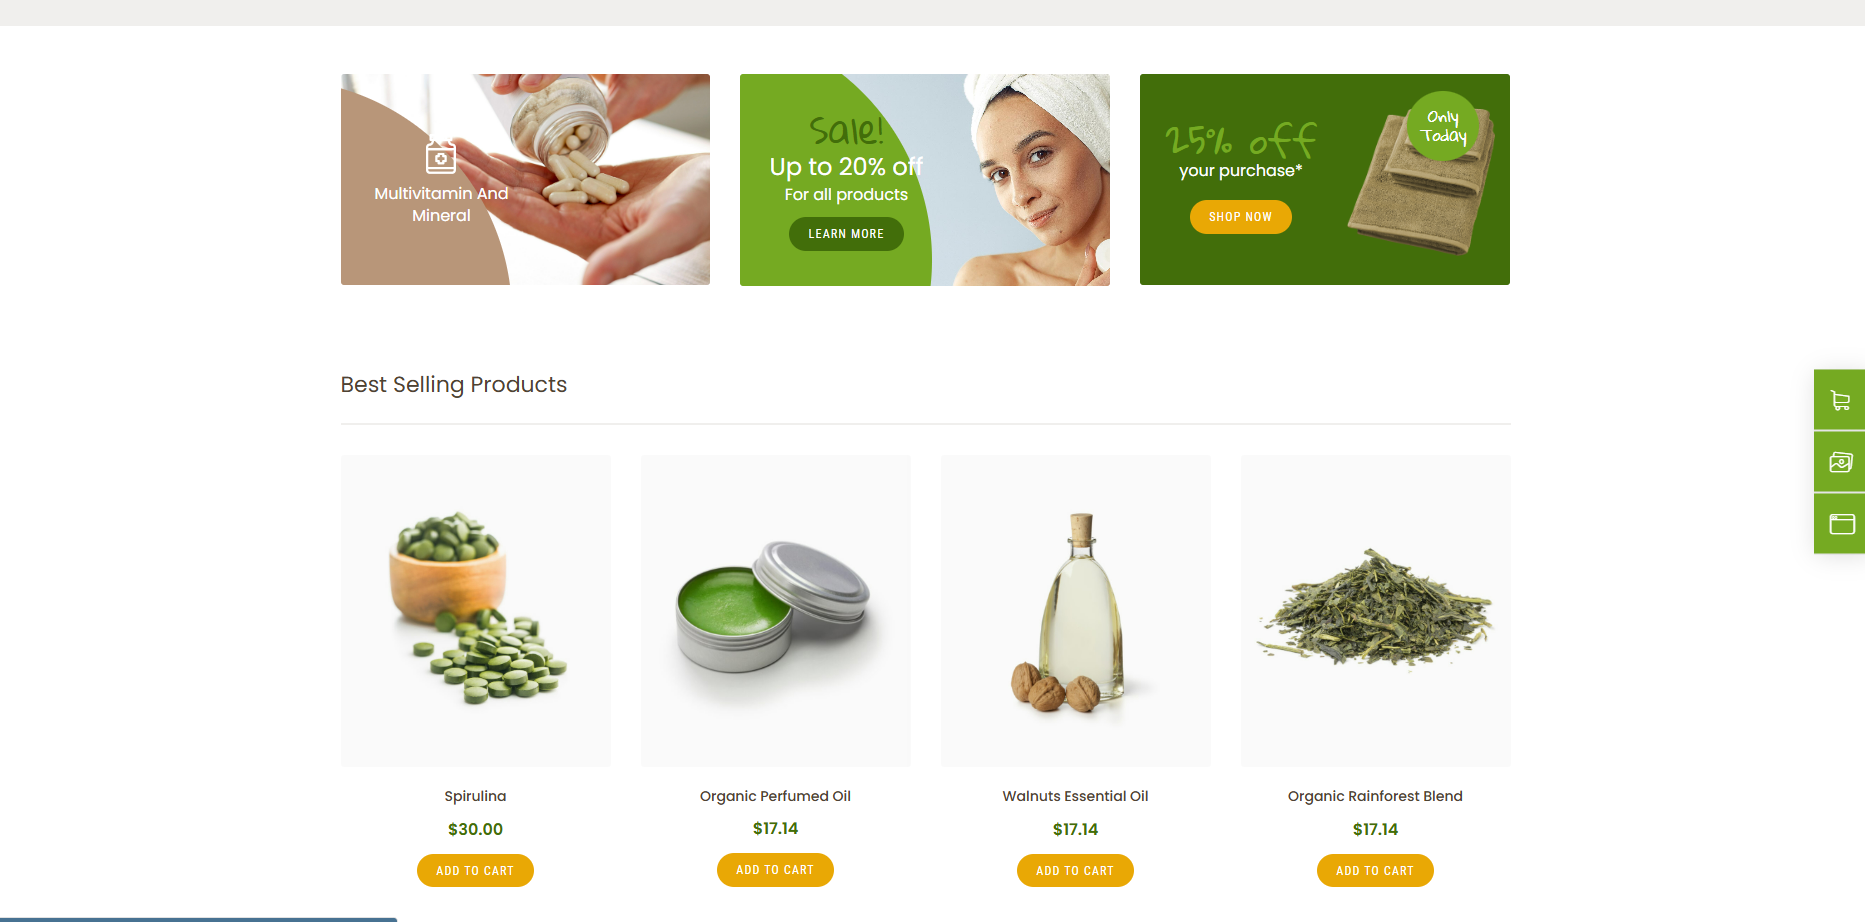This screenshot has width=1865, height=922.
Task: Add Organic Perfumed Oil to cart
Action: pos(775,870)
